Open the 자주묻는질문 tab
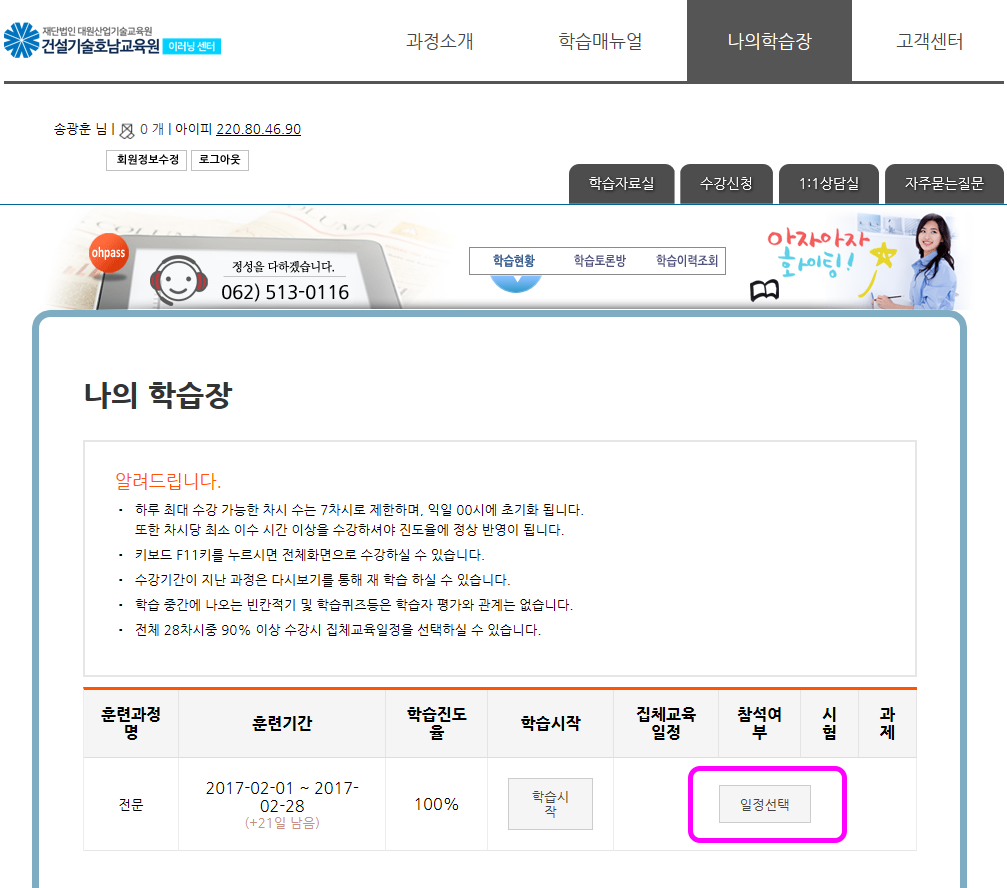1007x888 pixels. click(943, 184)
